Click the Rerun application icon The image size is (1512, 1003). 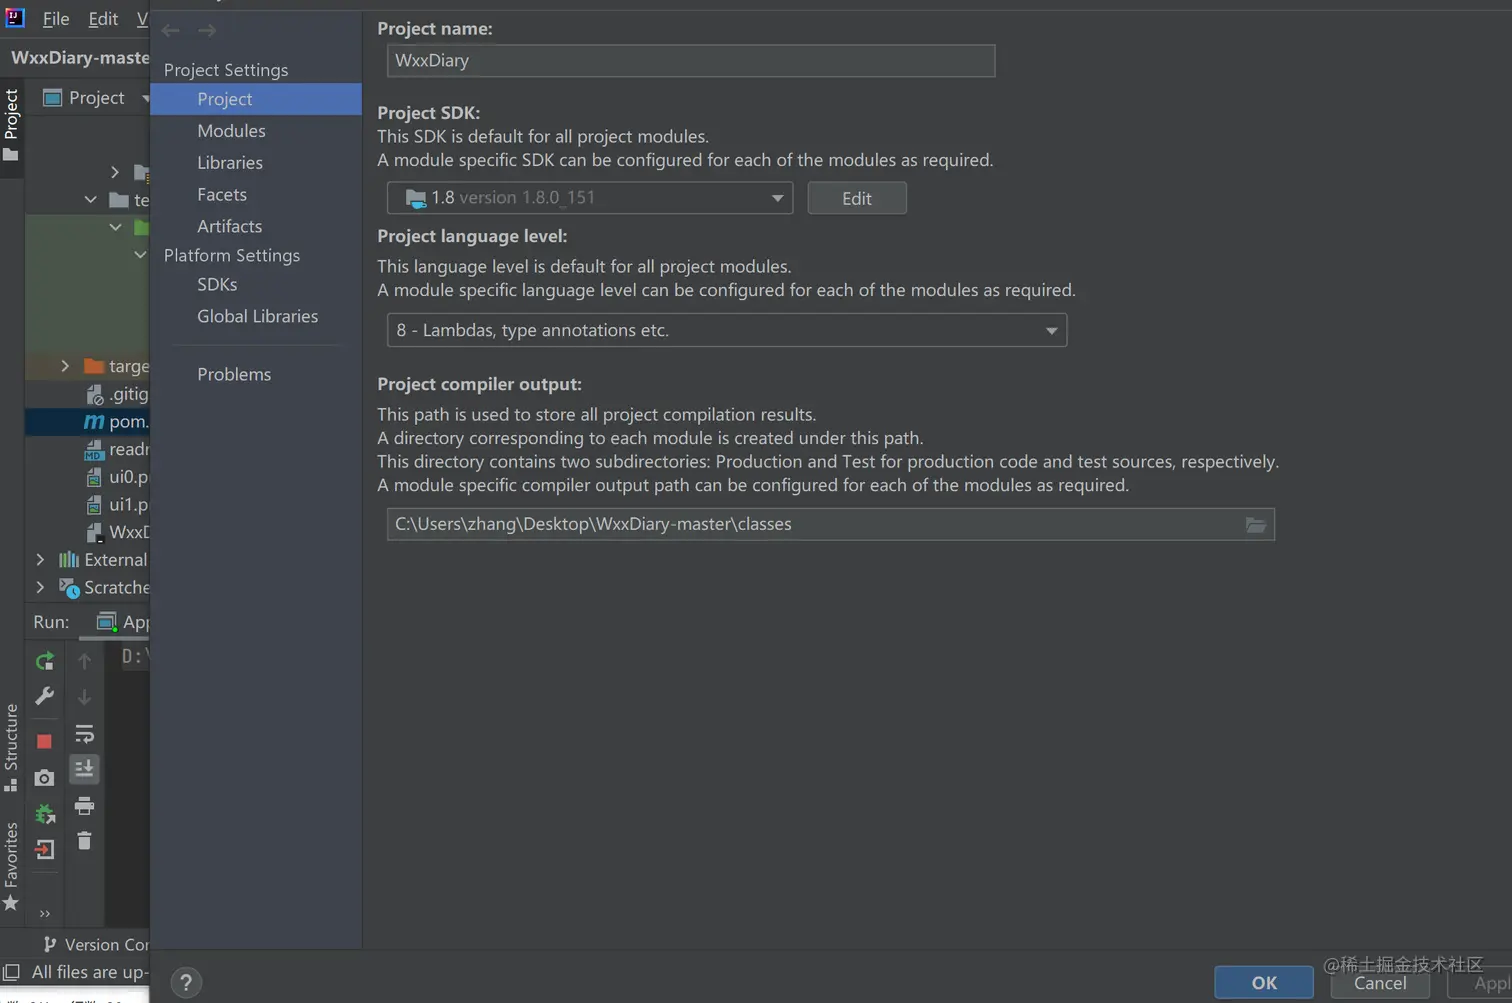pyautogui.click(x=44, y=661)
